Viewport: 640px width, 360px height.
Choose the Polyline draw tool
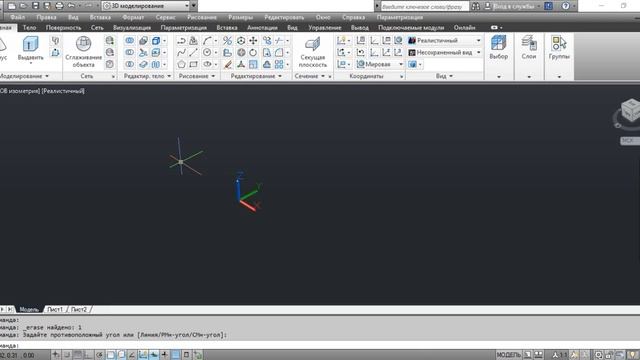tap(182, 41)
